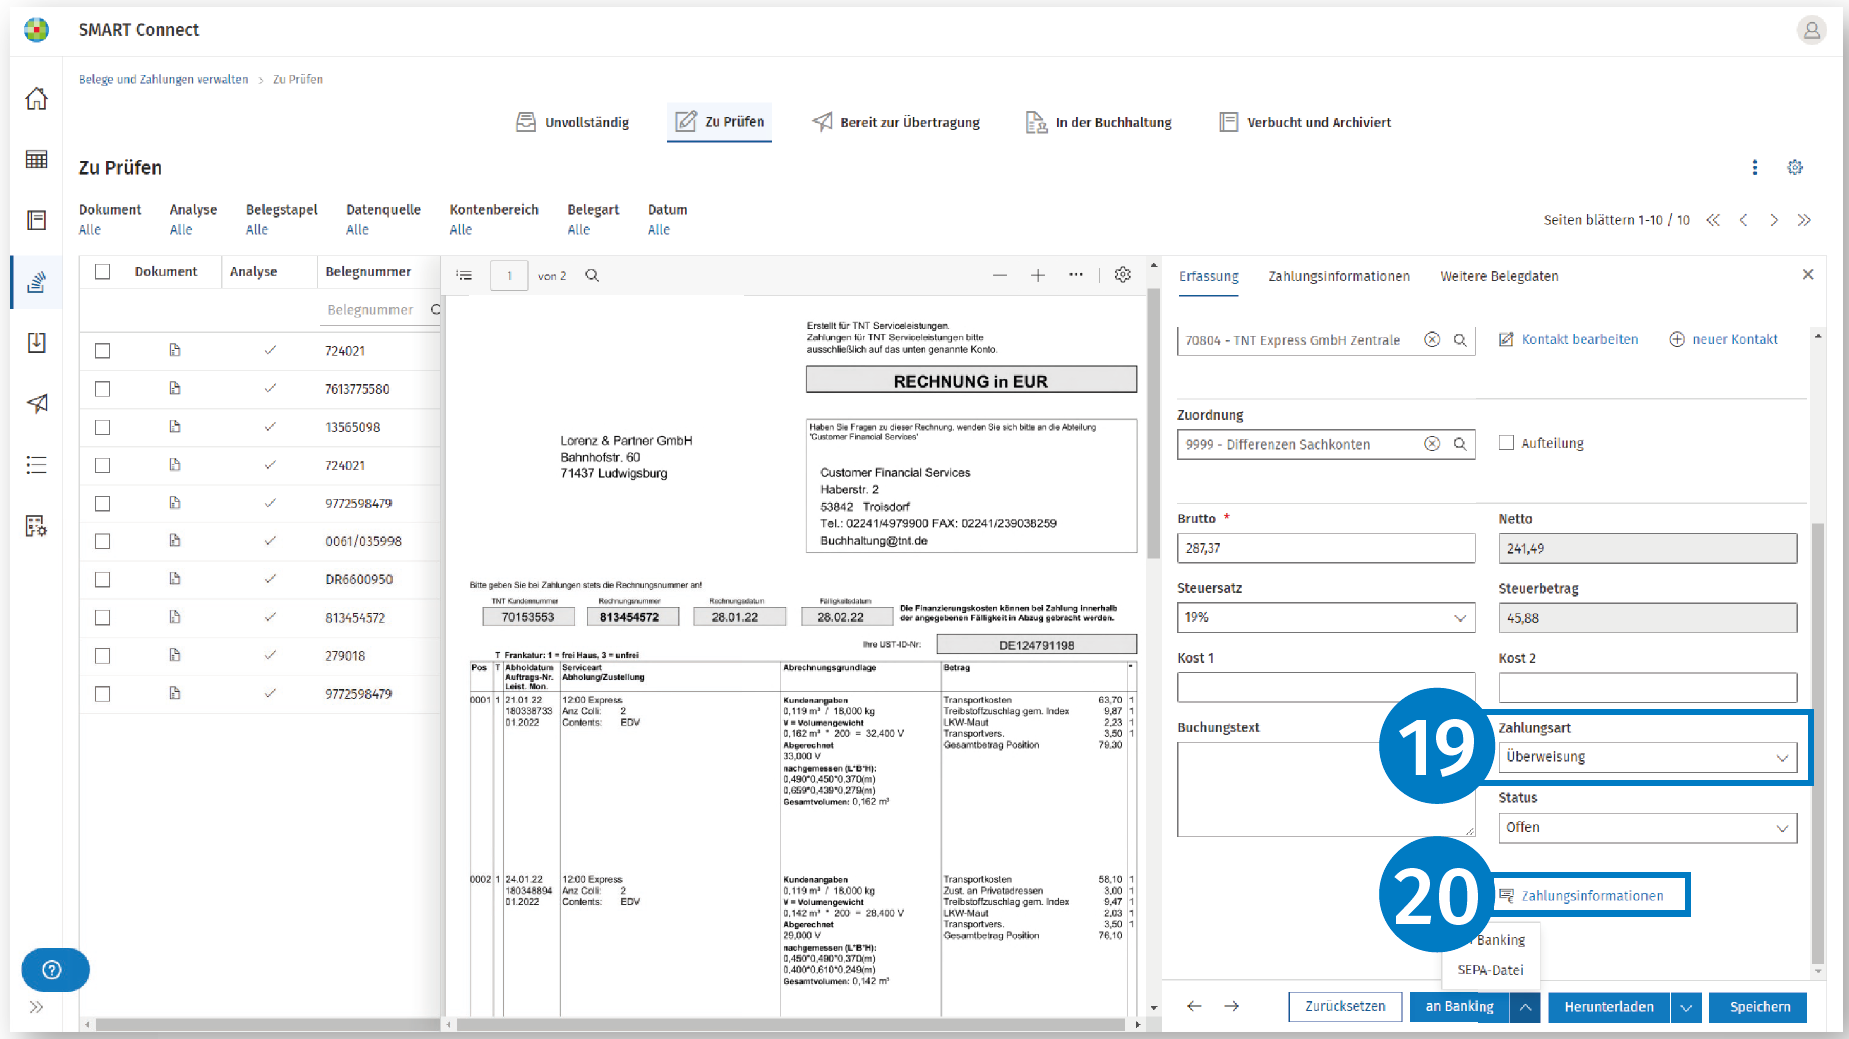
Task: Switch to Unvollständig tab
Action: [572, 122]
